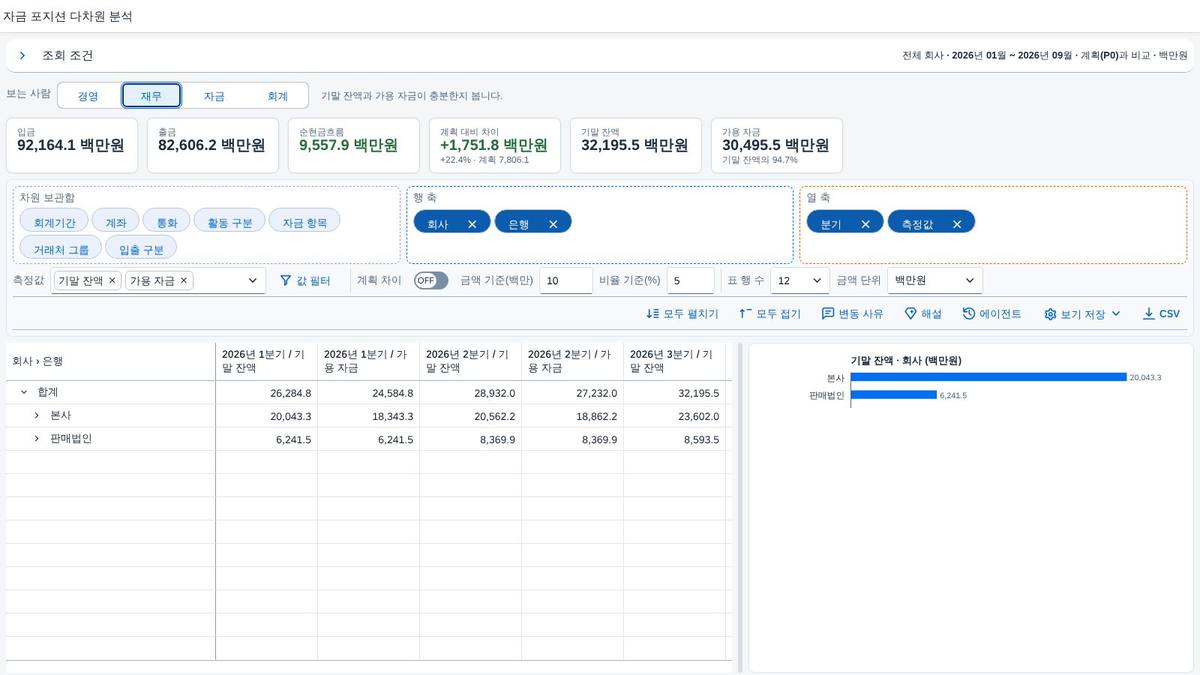Open the 표 행 수 dropdown
Image resolution: width=1200 pixels, height=675 pixels.
800,281
